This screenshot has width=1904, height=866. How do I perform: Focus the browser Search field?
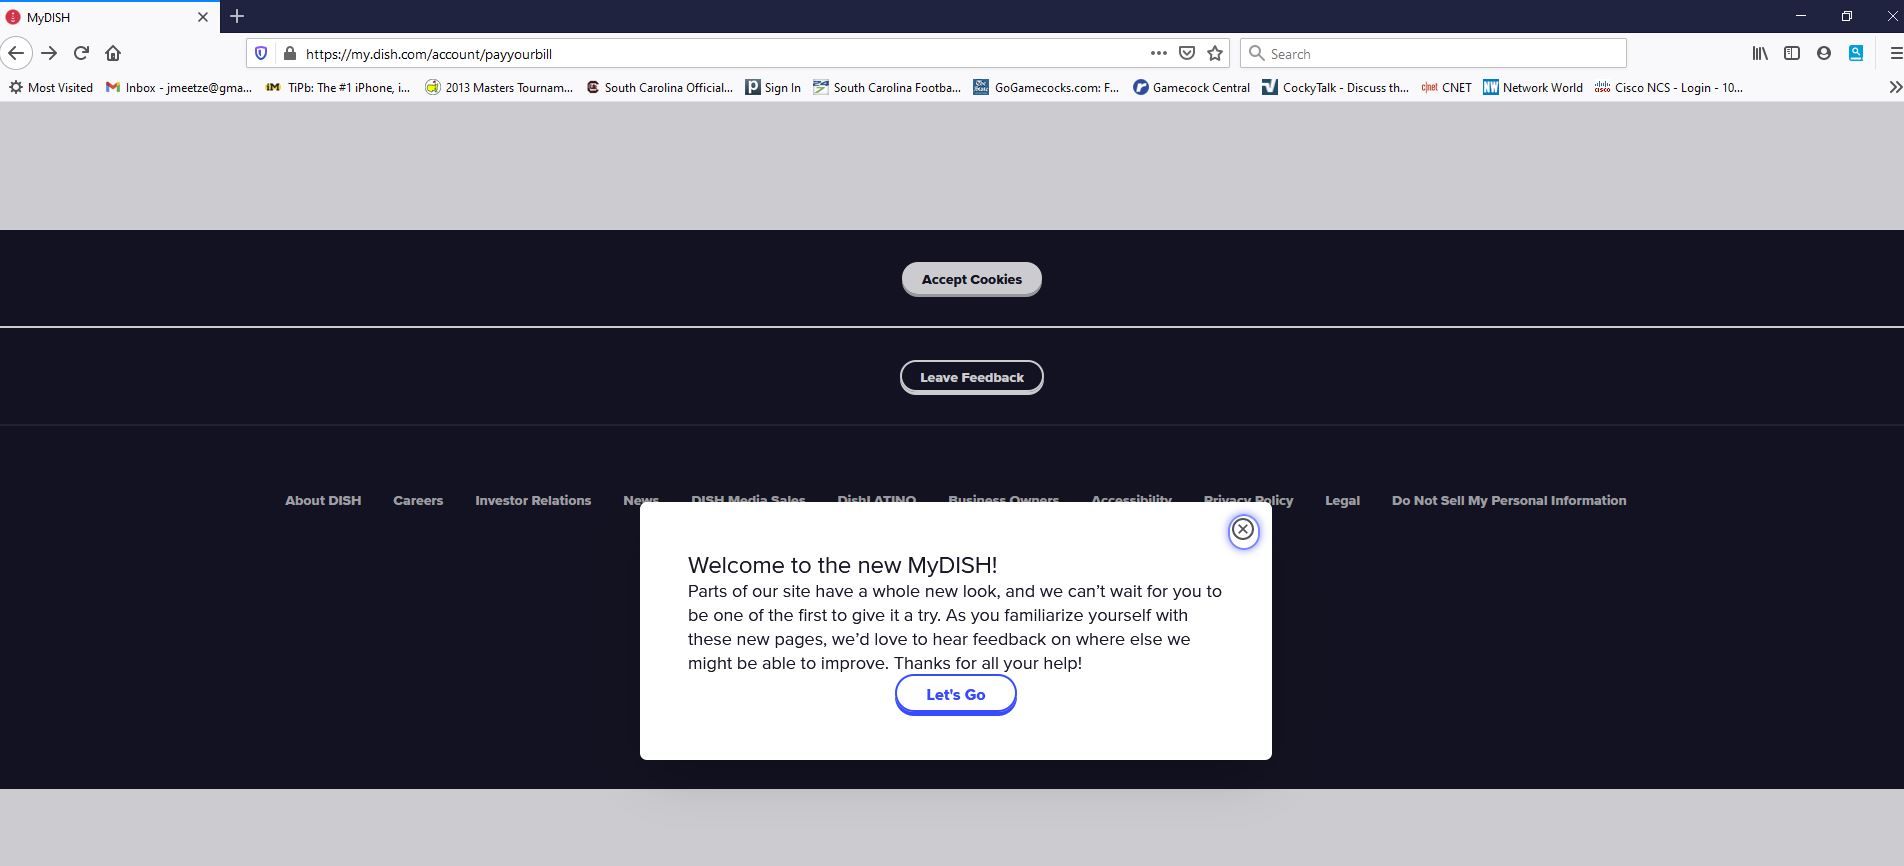1433,53
